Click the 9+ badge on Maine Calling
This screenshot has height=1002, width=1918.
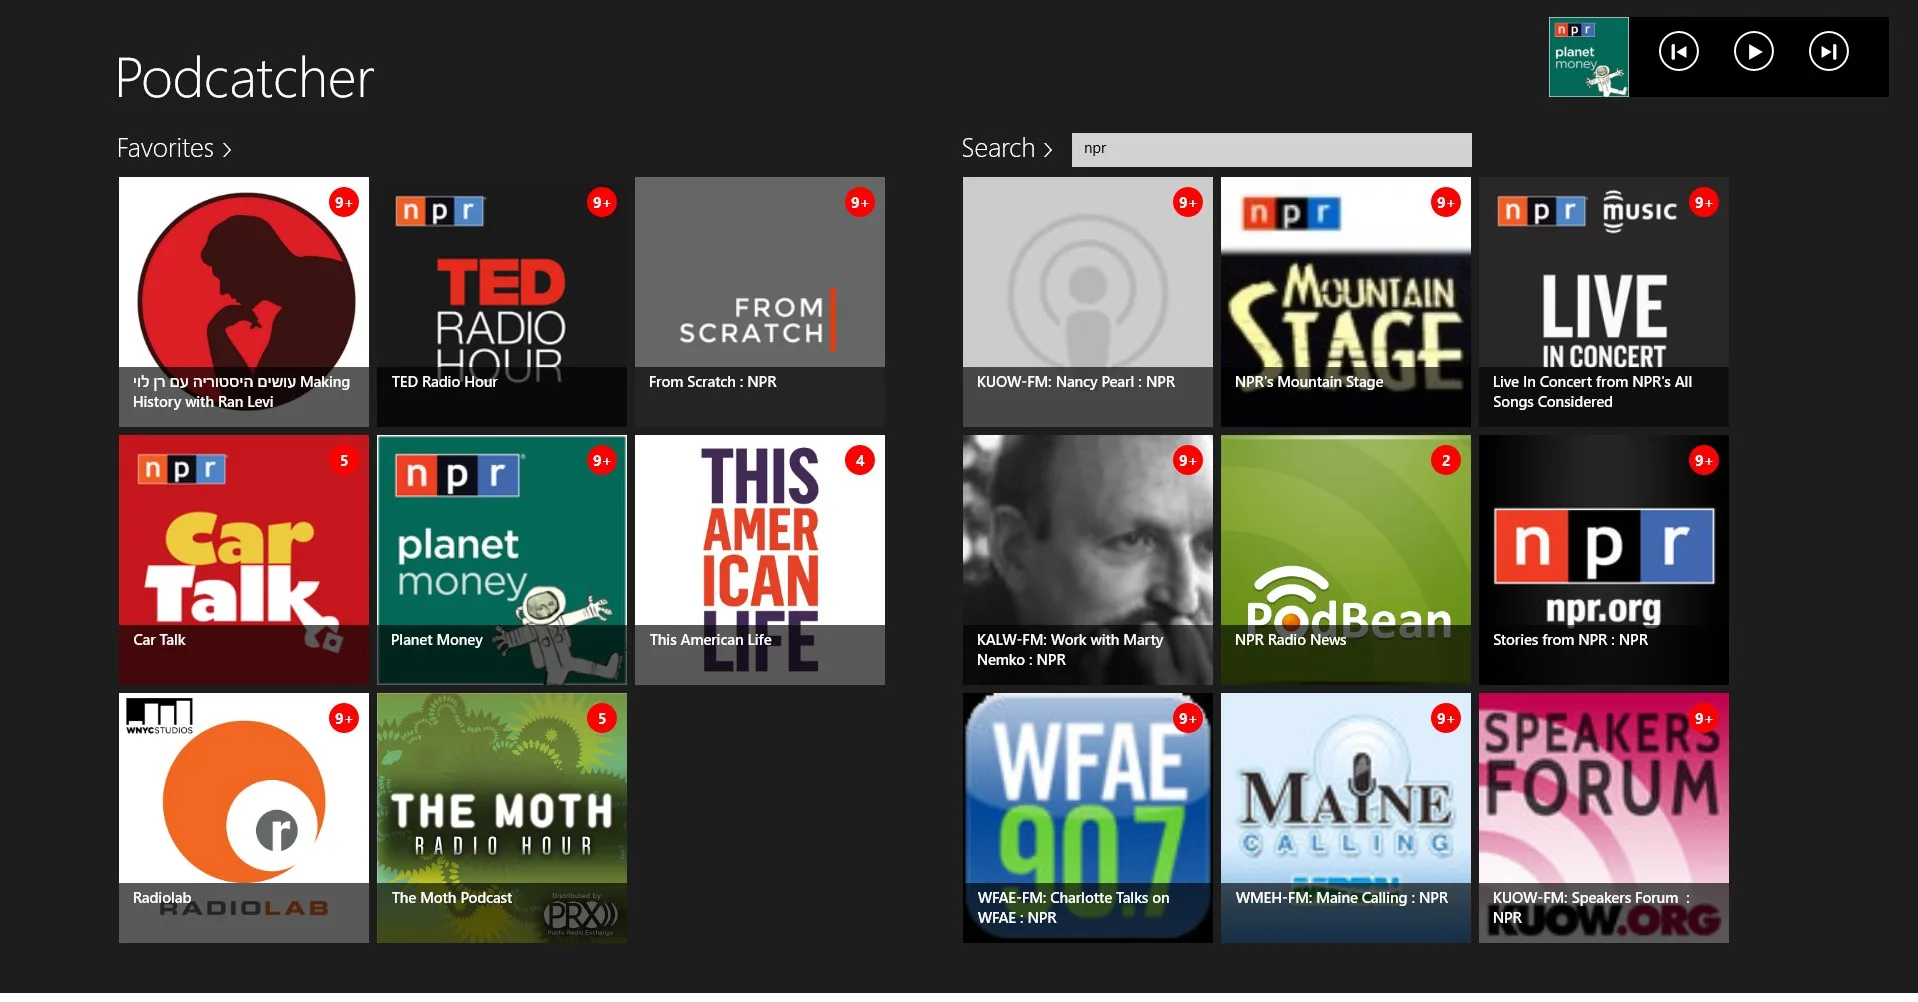tap(1446, 719)
